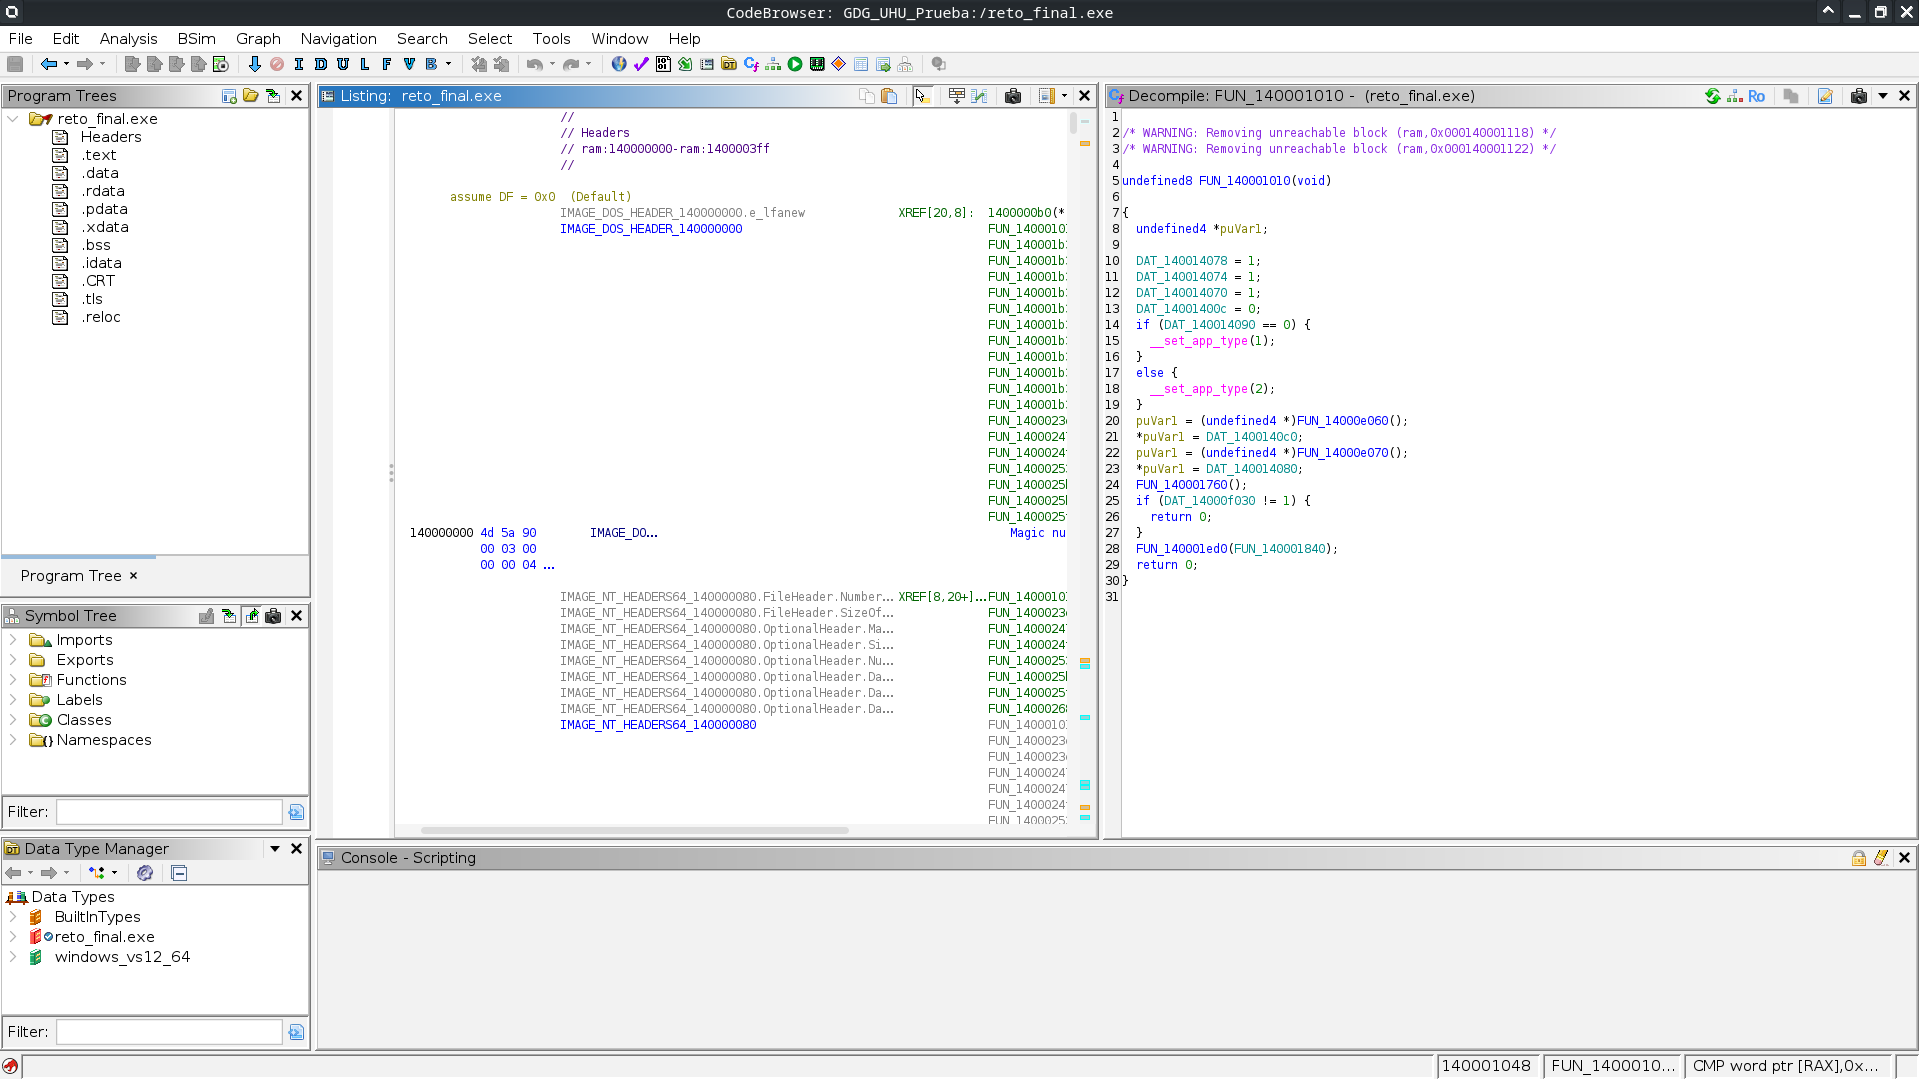Click the green Script Manager run icon
The width and height of the screenshot is (1919, 1079).
(795, 64)
